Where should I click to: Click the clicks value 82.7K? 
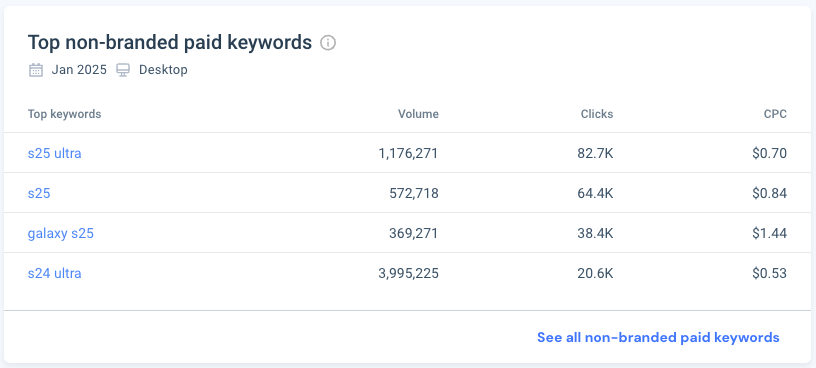pyautogui.click(x=596, y=154)
